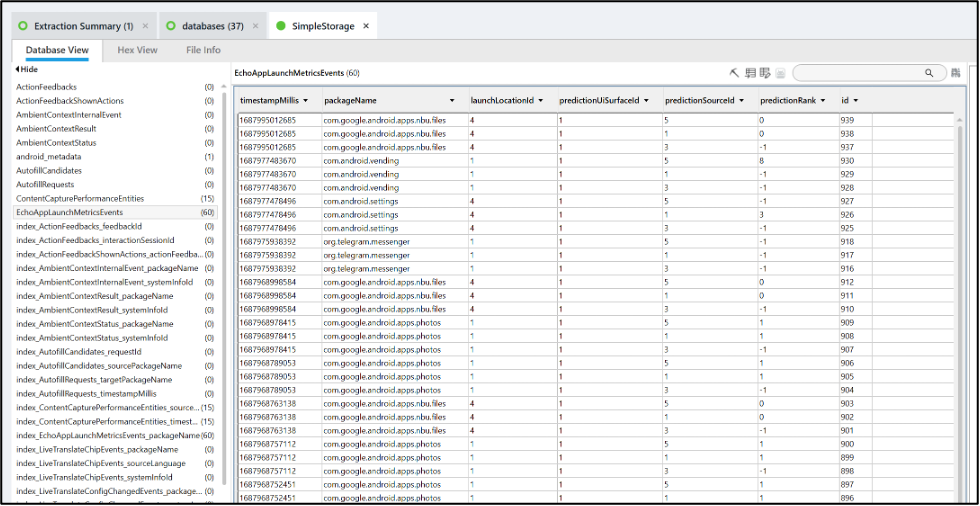Switch to the Hex View tab
The height and width of the screenshot is (506, 980).
pyautogui.click(x=137, y=50)
